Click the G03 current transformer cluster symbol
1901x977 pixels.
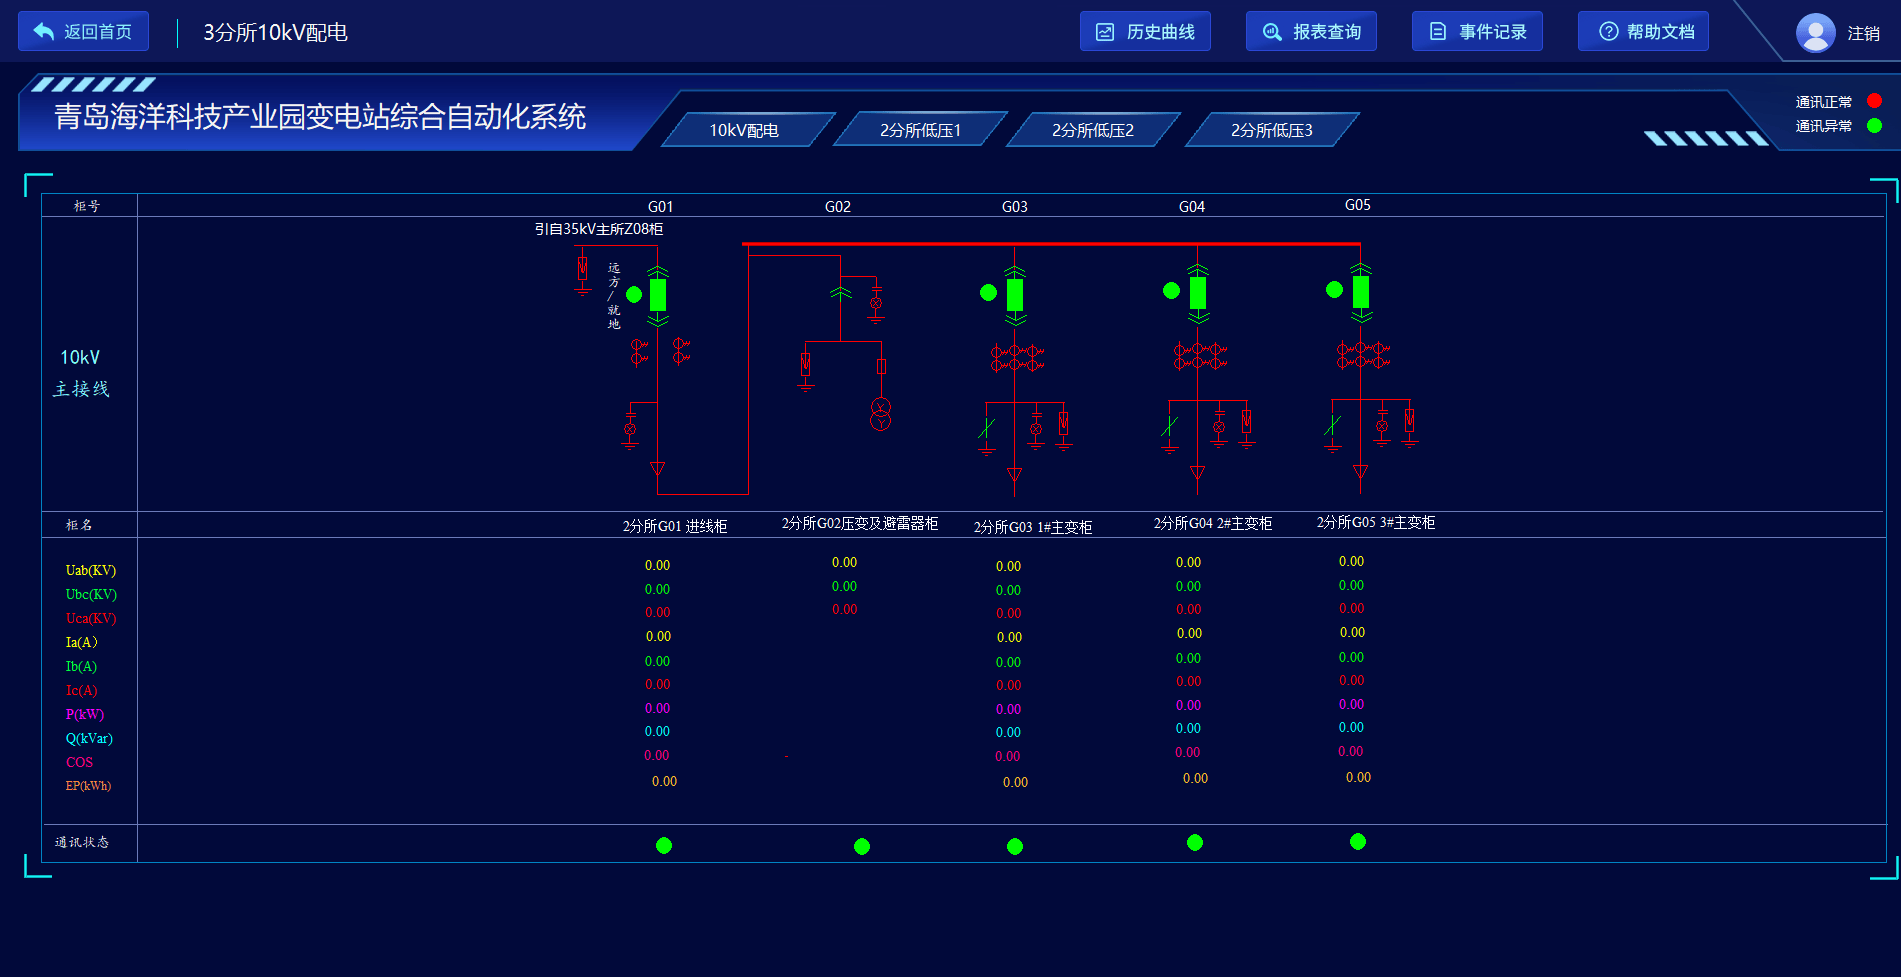point(1017,357)
